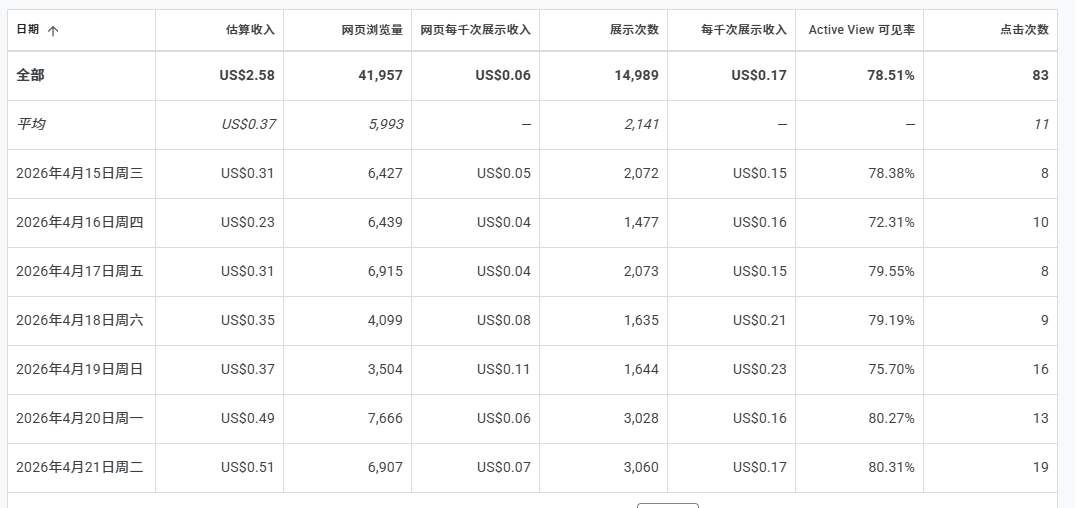
Task: Click the impressions 3,060 on 4月21日
Action: coord(641,467)
